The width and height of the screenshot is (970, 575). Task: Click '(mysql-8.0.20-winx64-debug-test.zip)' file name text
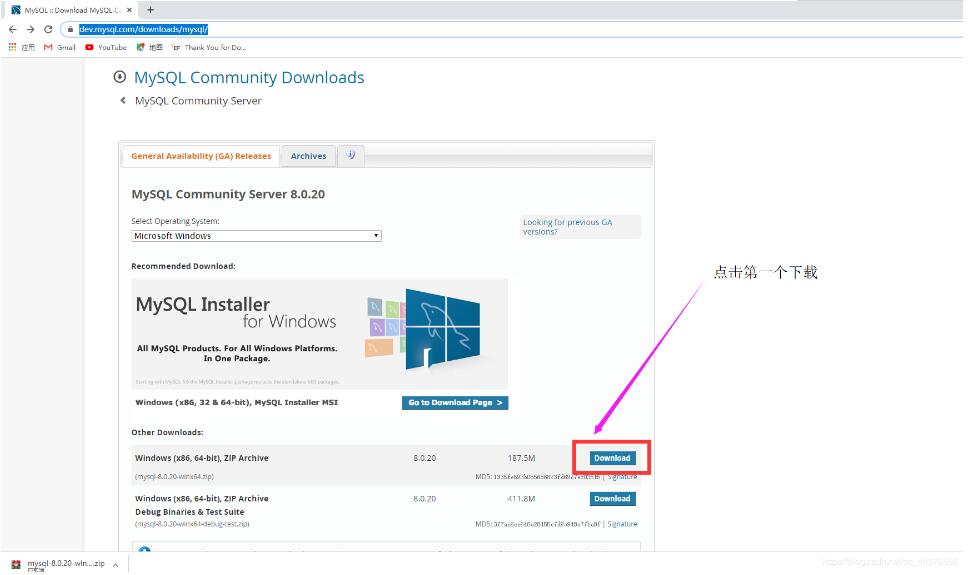tap(192, 524)
